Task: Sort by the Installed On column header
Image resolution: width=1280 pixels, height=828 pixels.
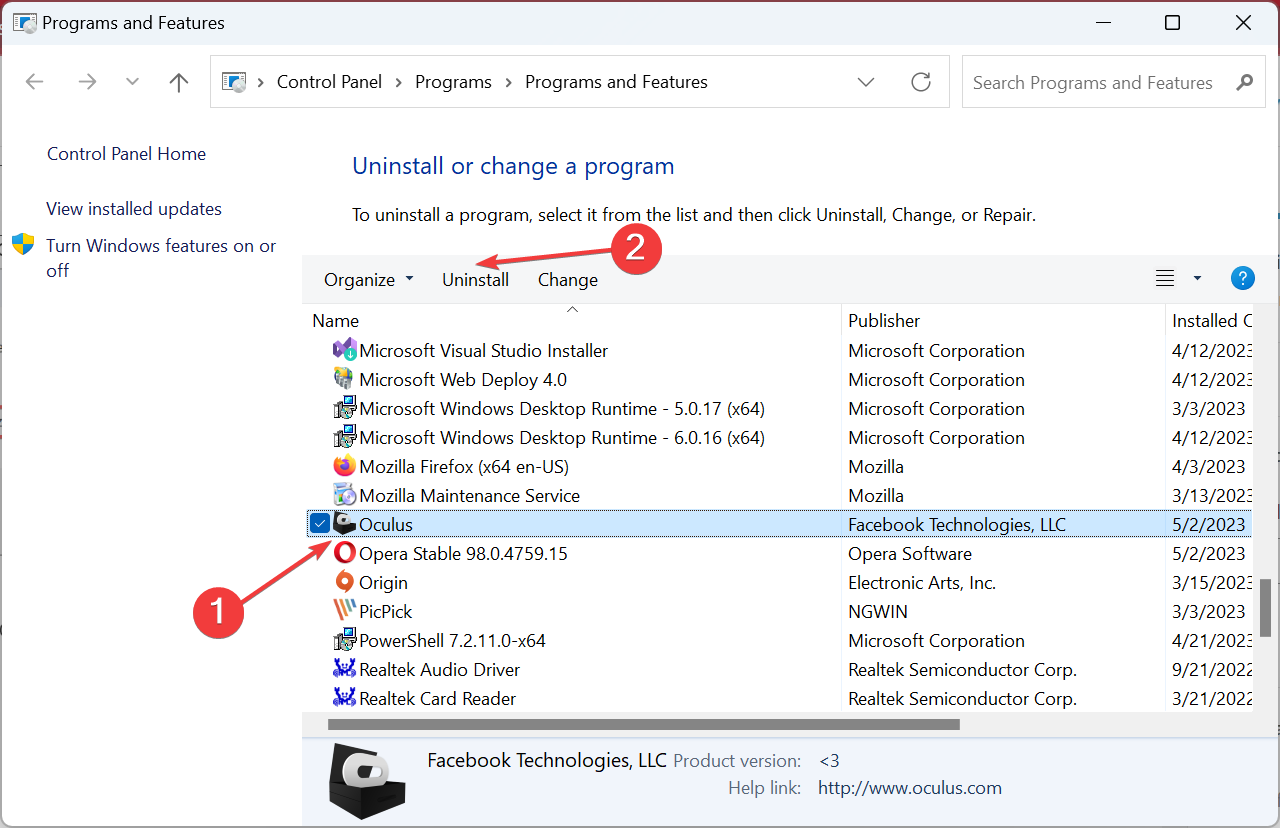Action: tap(1209, 321)
